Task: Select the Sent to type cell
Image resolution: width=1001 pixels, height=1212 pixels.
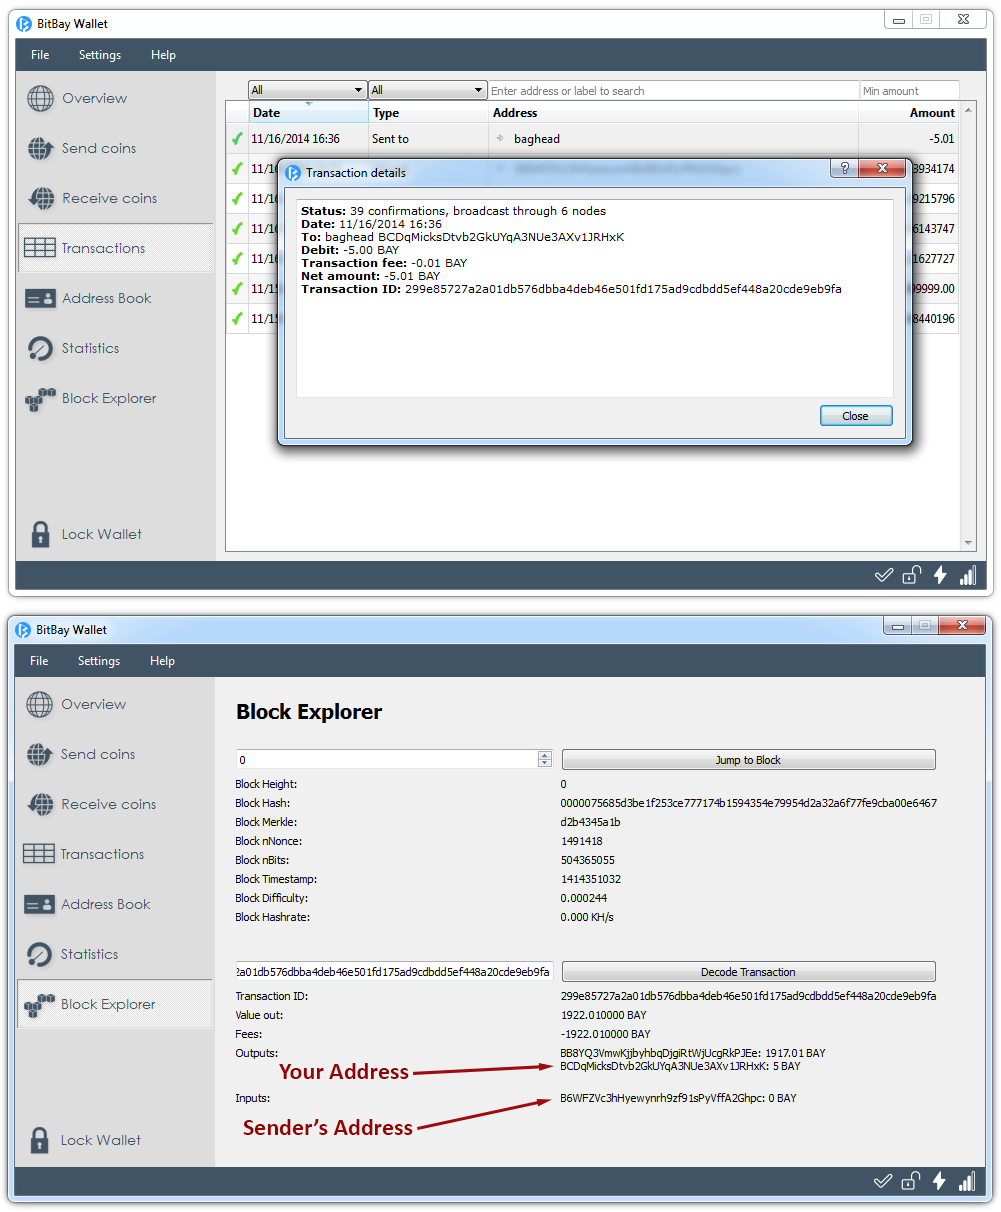Action: click(x=428, y=139)
